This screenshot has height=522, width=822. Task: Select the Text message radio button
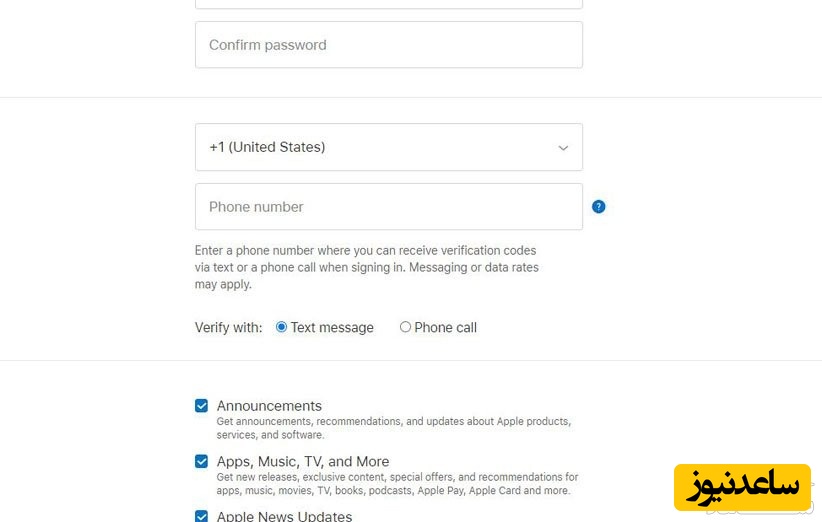coord(281,327)
